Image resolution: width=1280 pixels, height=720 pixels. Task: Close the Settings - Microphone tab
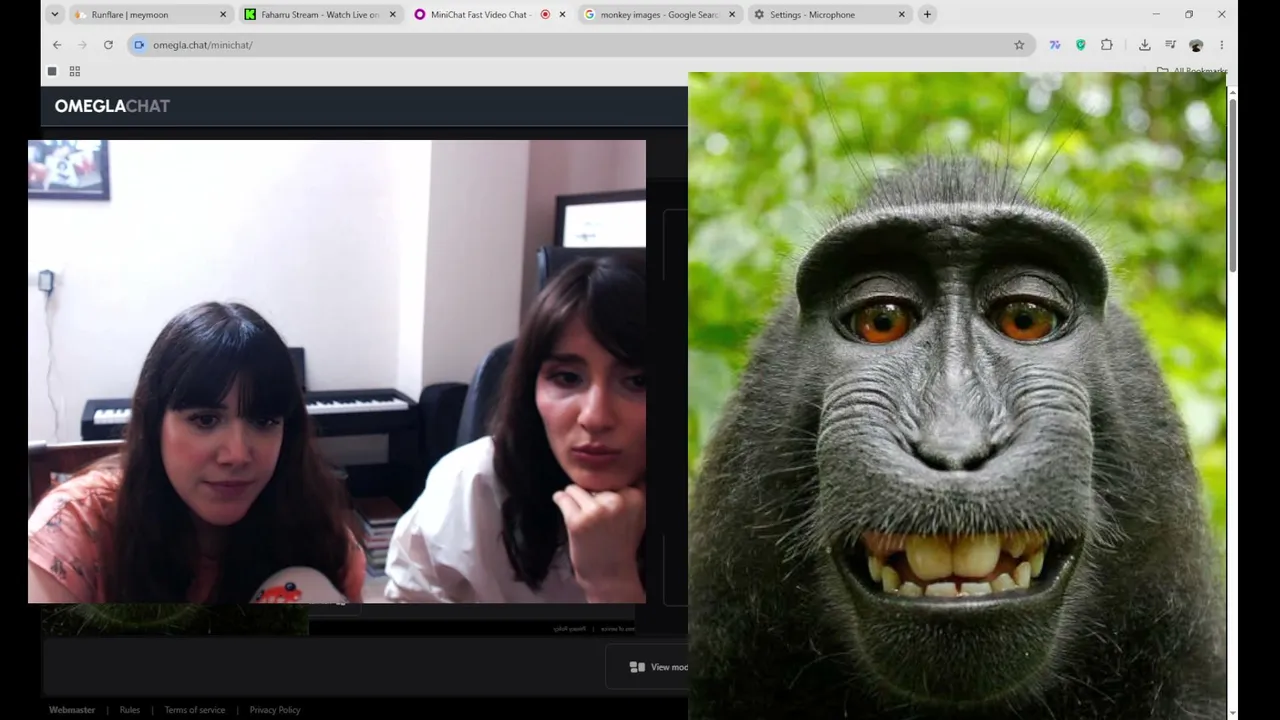[901, 14]
